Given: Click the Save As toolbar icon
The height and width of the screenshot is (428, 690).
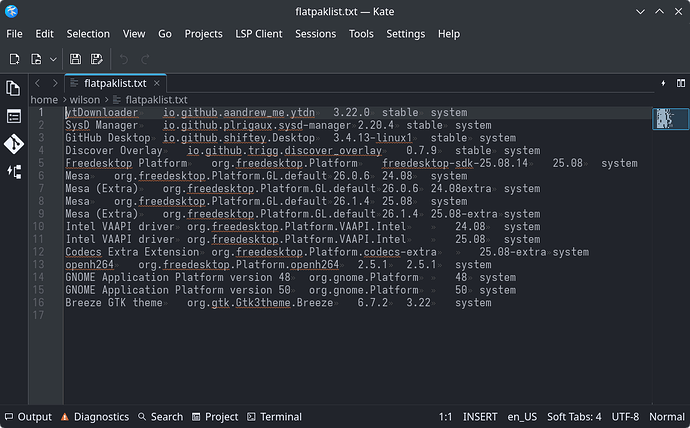Looking at the screenshot, I should click(96, 59).
